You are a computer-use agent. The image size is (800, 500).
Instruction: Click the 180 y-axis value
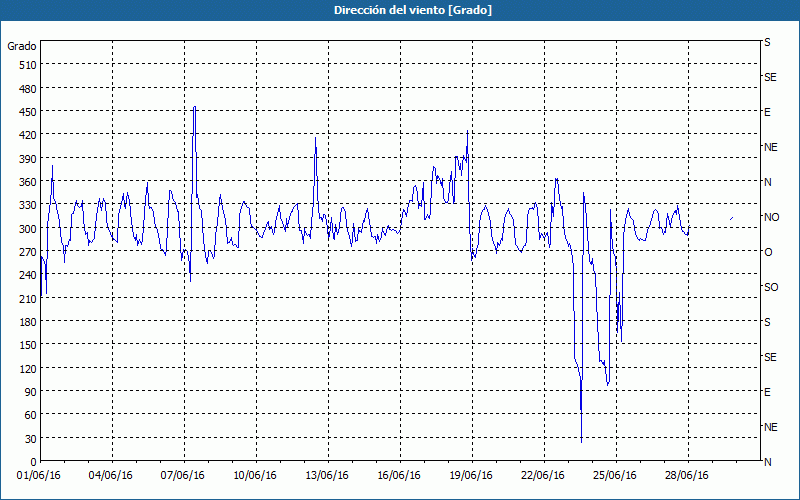click(28, 322)
